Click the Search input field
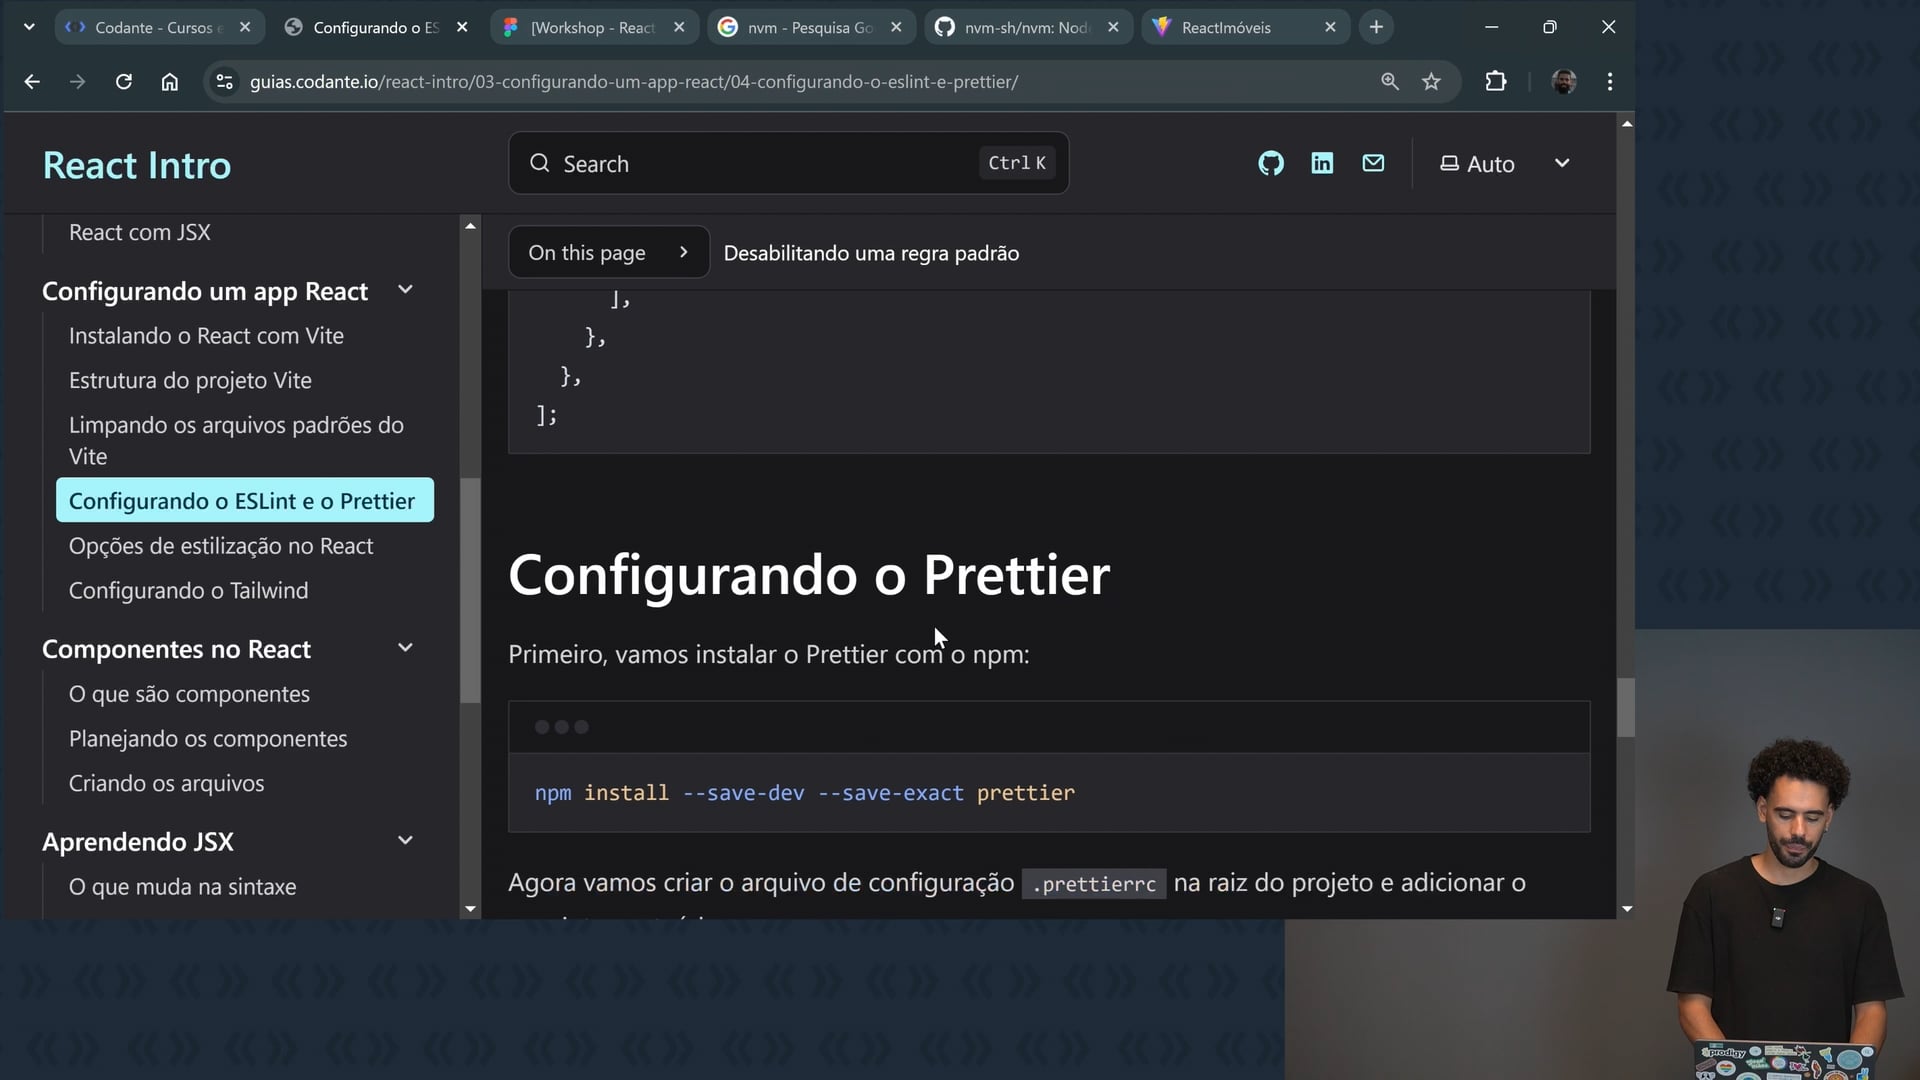1920x1080 pixels. pos(760,164)
